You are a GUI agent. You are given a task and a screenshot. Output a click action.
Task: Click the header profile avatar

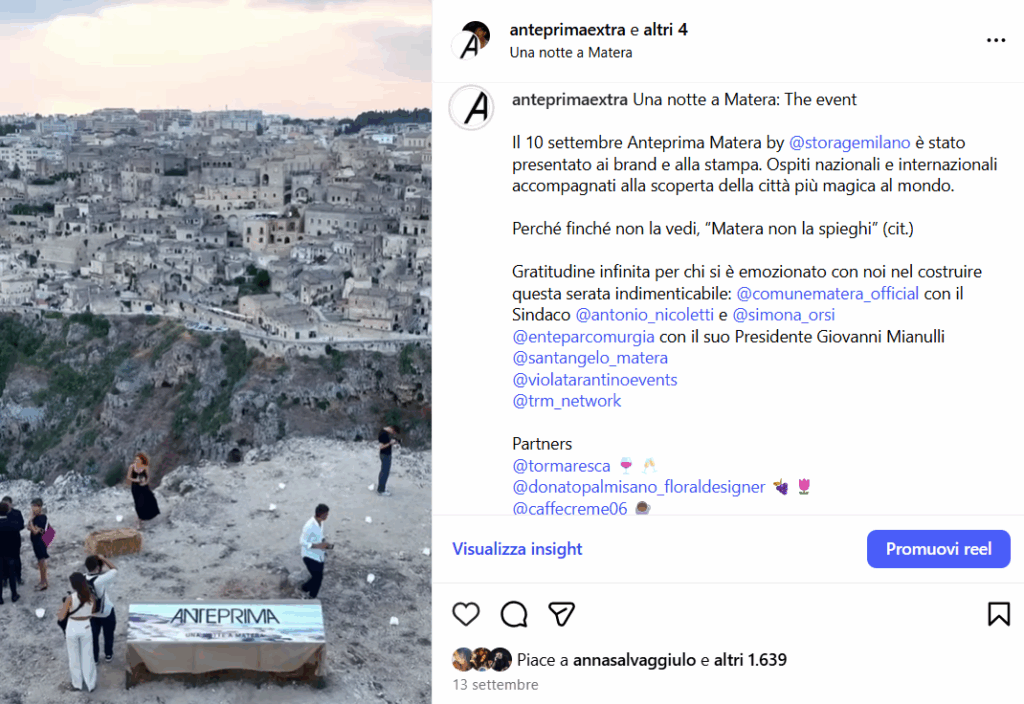pos(472,41)
